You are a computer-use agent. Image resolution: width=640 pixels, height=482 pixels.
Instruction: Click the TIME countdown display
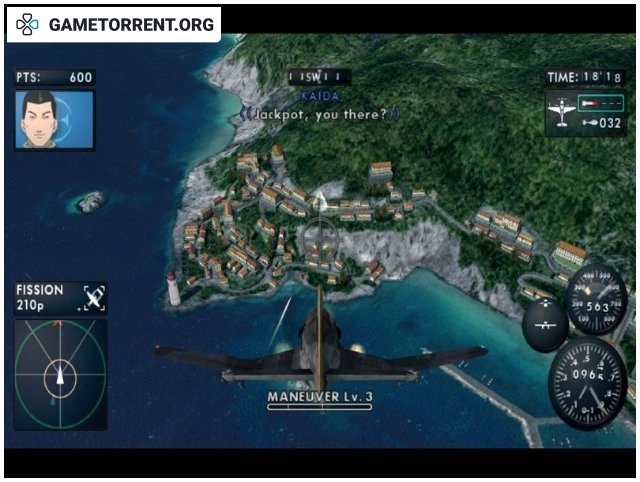[584, 77]
